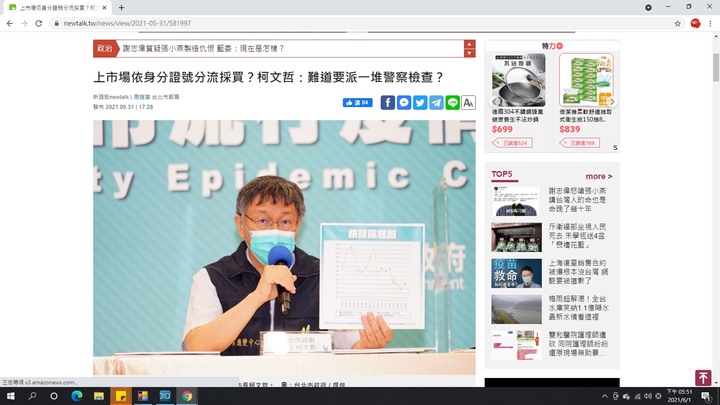Open a new browser tab
720x405 pixels.
[121, 8]
